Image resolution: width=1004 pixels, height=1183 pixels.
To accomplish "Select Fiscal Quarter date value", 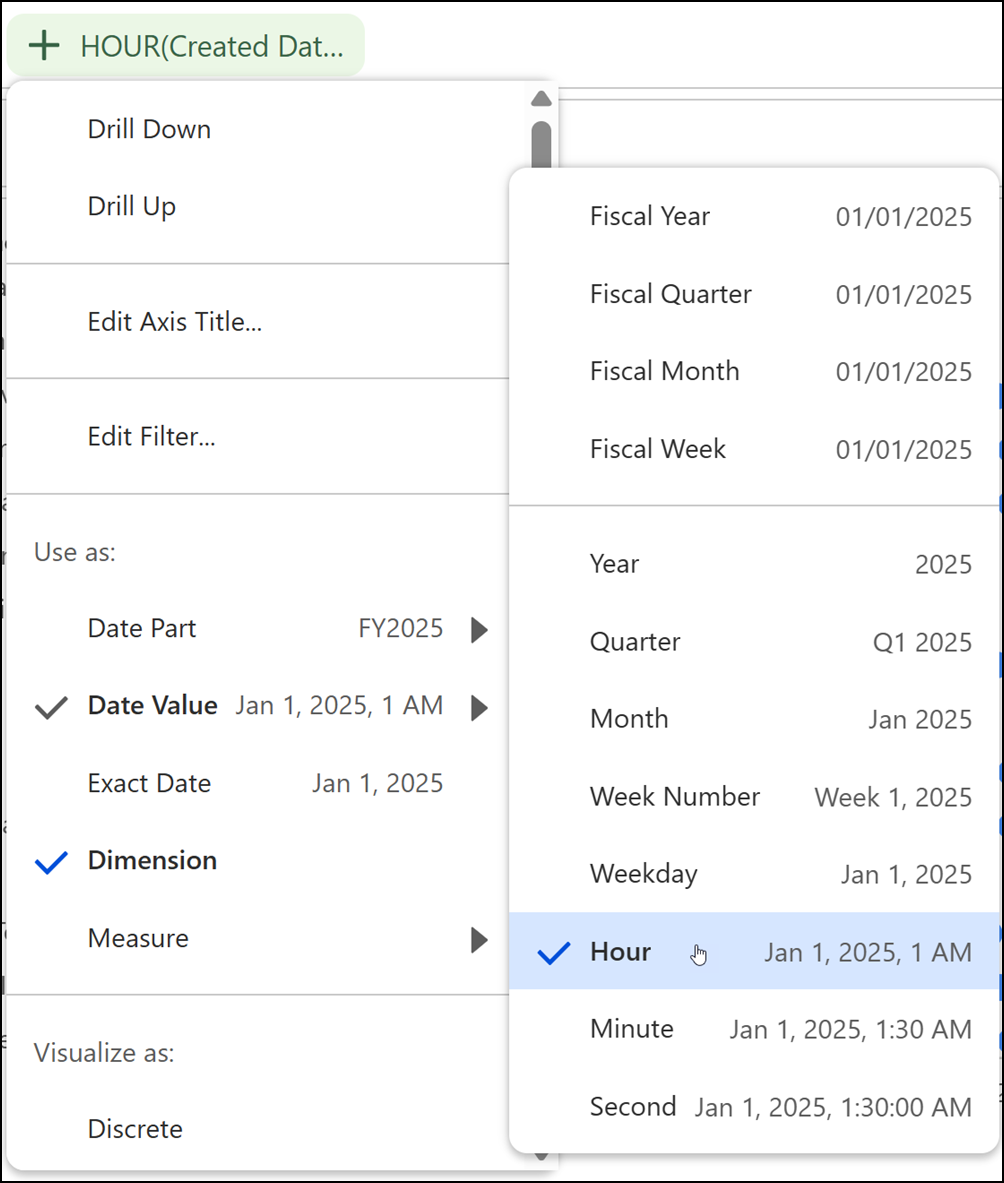I will click(754, 294).
